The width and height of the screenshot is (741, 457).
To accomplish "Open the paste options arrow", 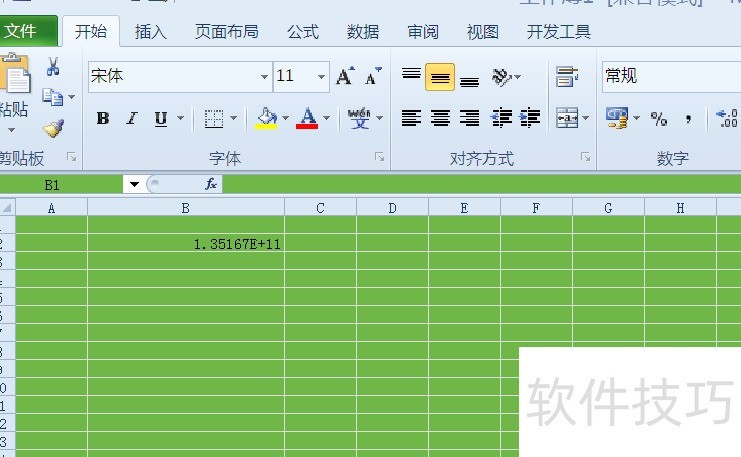I will click(x=11, y=130).
